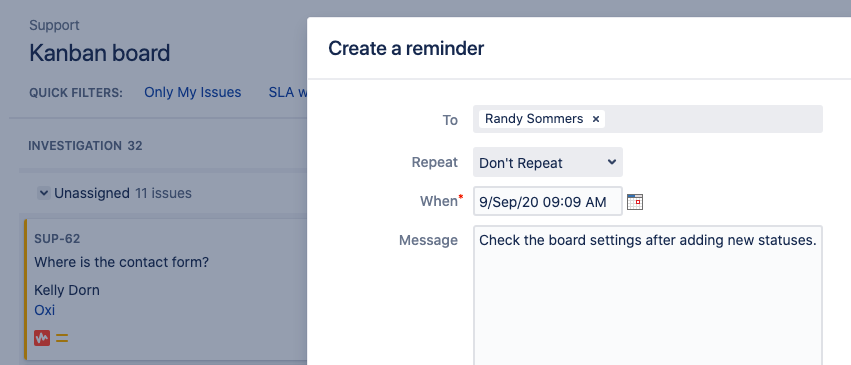The image size is (851, 365).
Task: Click into the When date field
Action: (x=548, y=202)
